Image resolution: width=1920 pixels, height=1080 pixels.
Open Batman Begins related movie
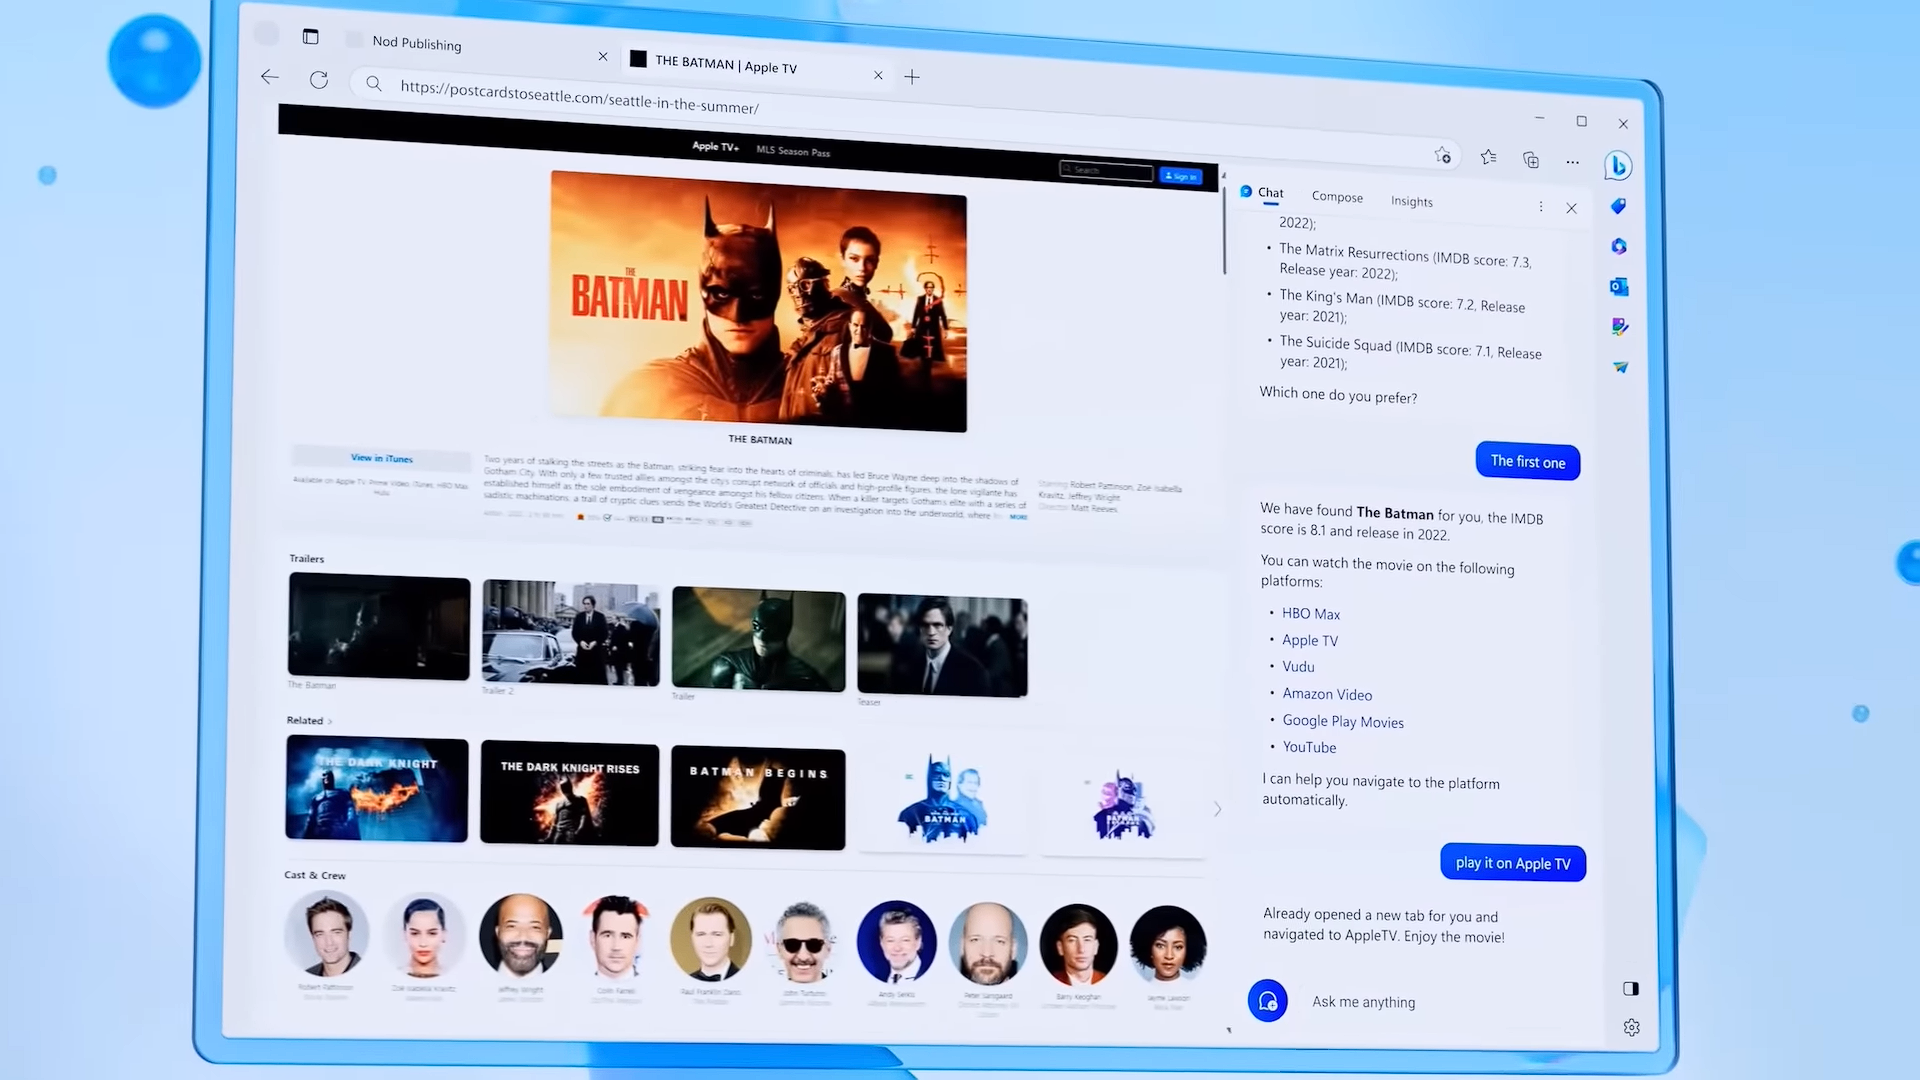pos(758,799)
